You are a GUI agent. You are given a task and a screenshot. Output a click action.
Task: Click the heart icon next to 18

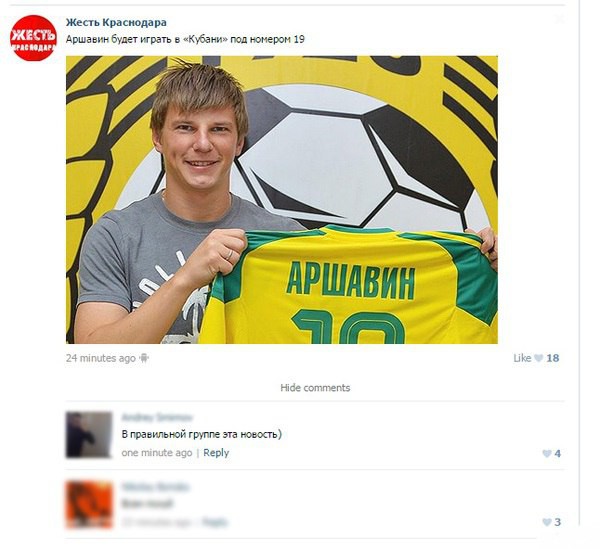538,358
